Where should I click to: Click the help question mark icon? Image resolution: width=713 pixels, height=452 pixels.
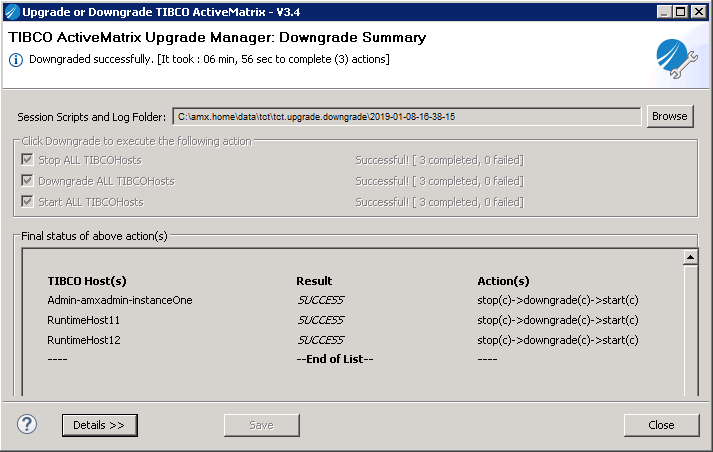pyautogui.click(x=27, y=424)
